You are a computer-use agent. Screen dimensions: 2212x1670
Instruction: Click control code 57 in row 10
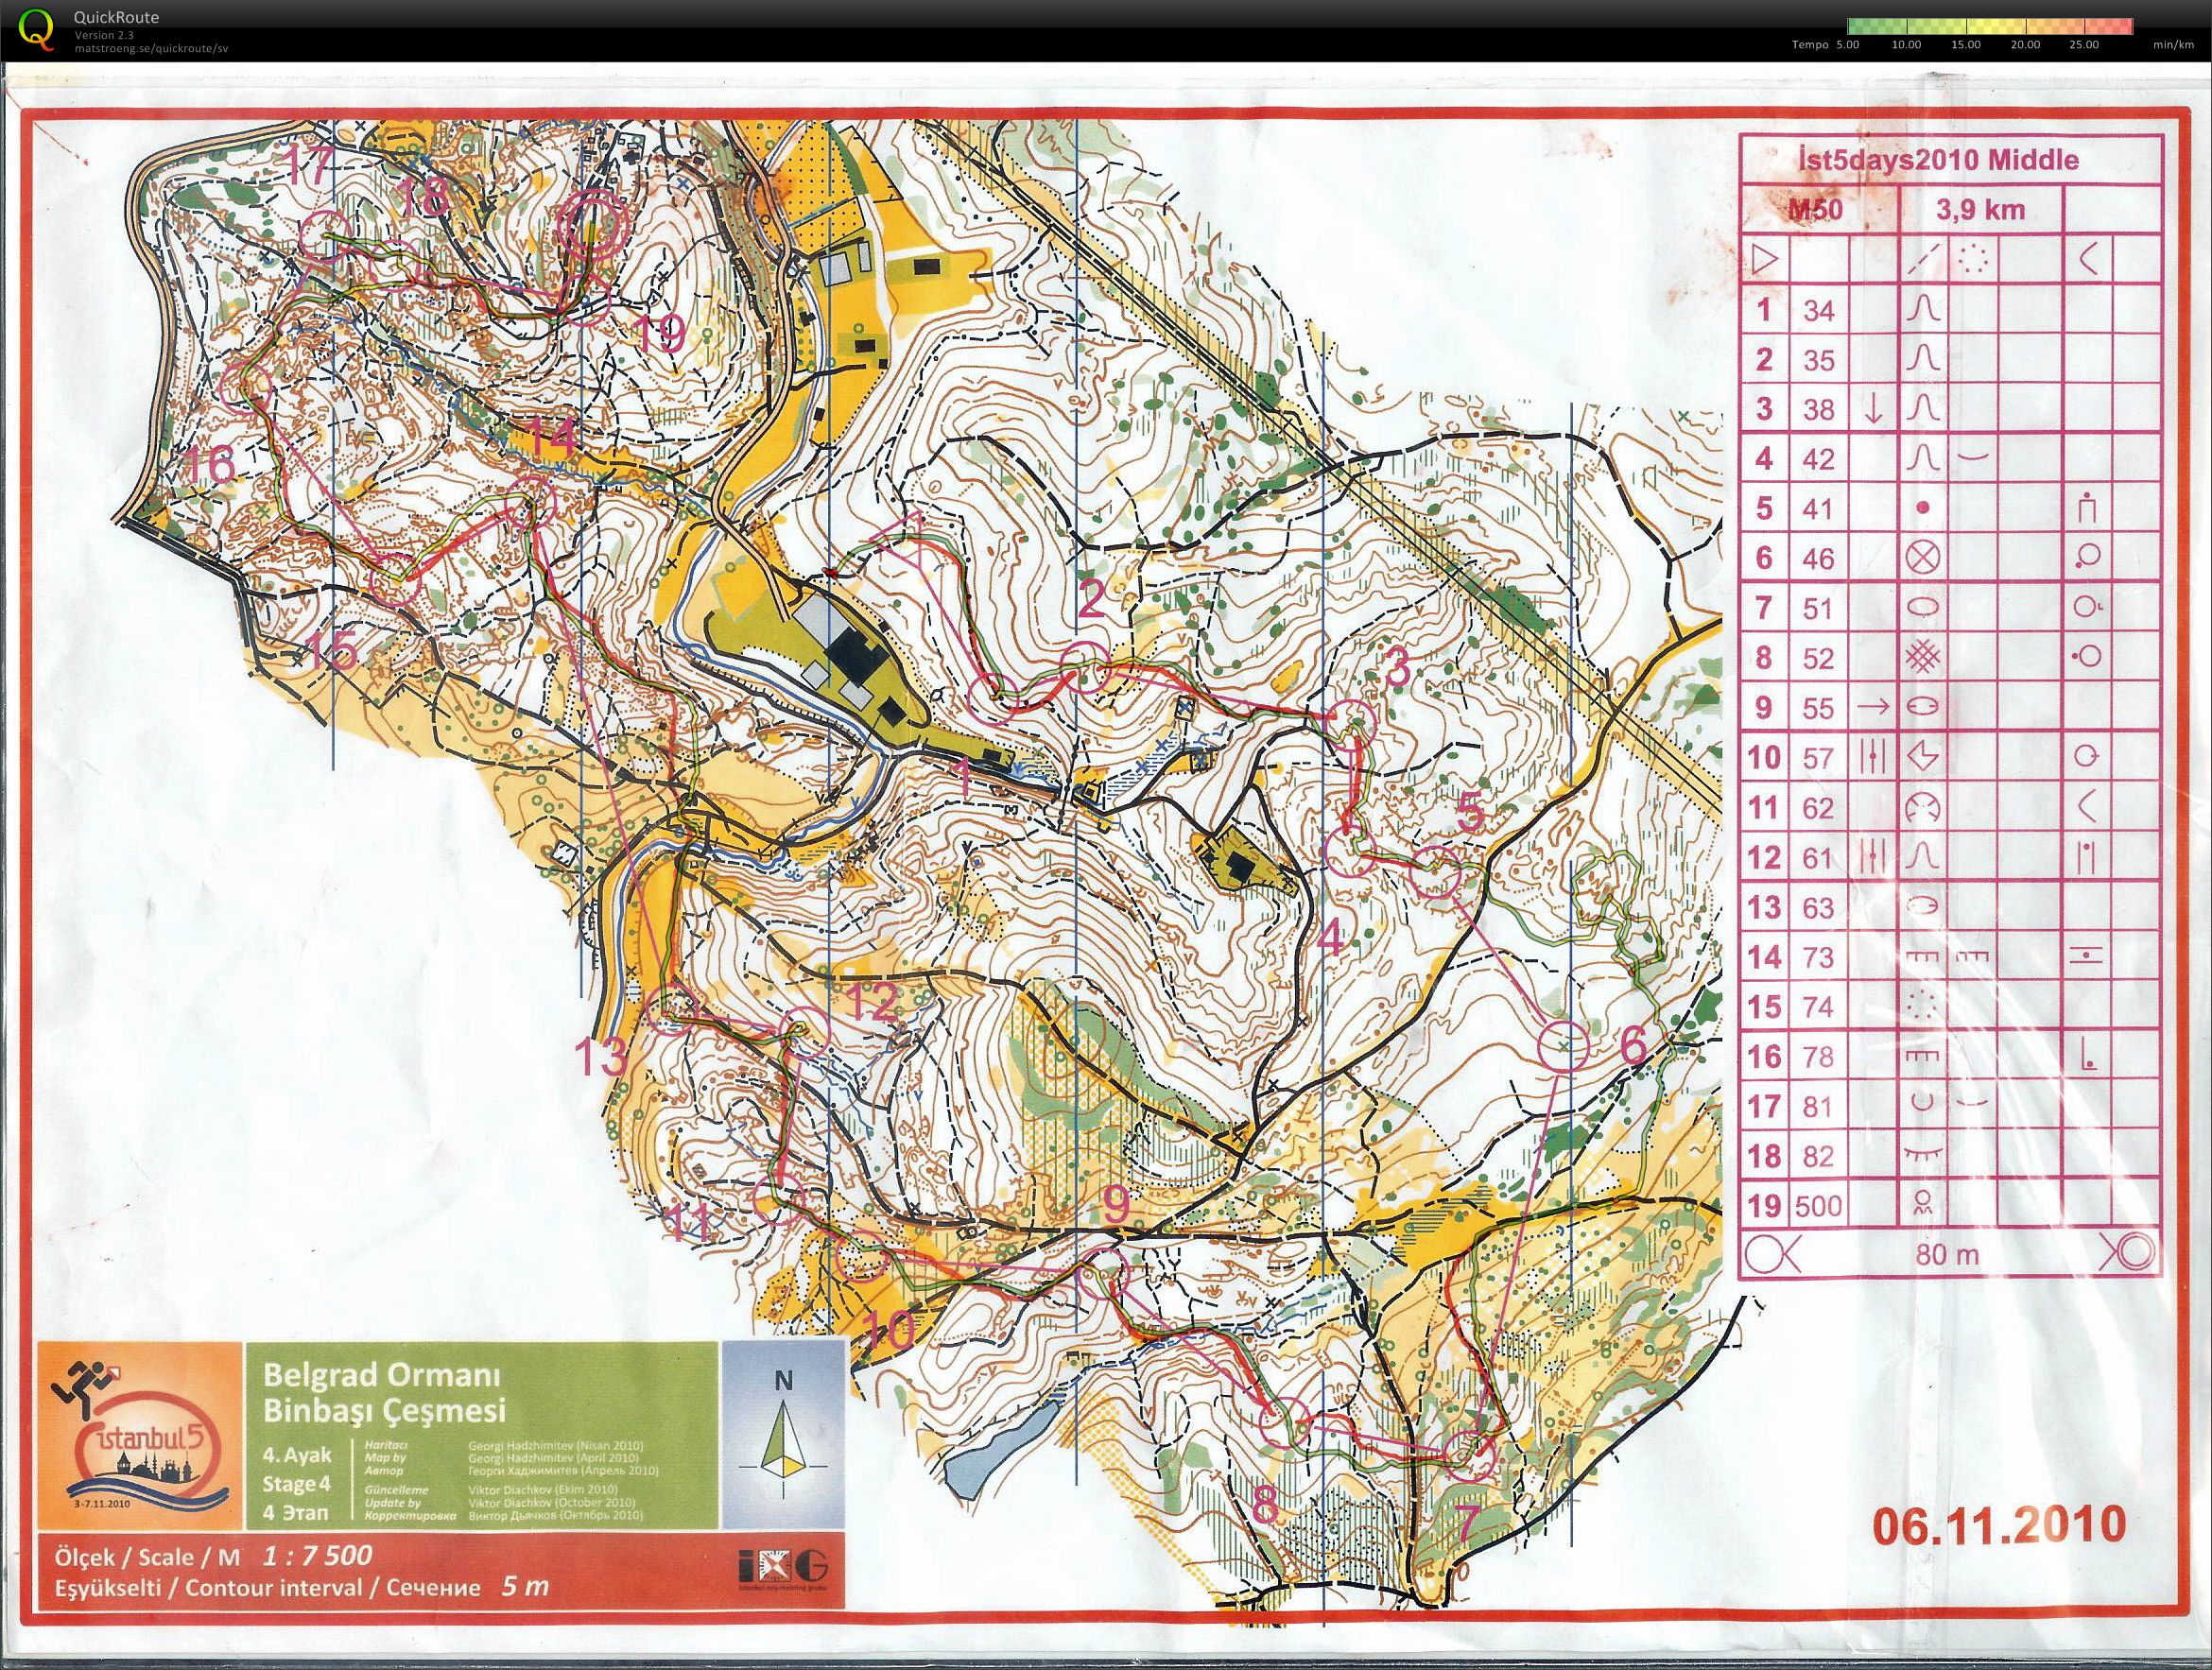click(x=1819, y=757)
